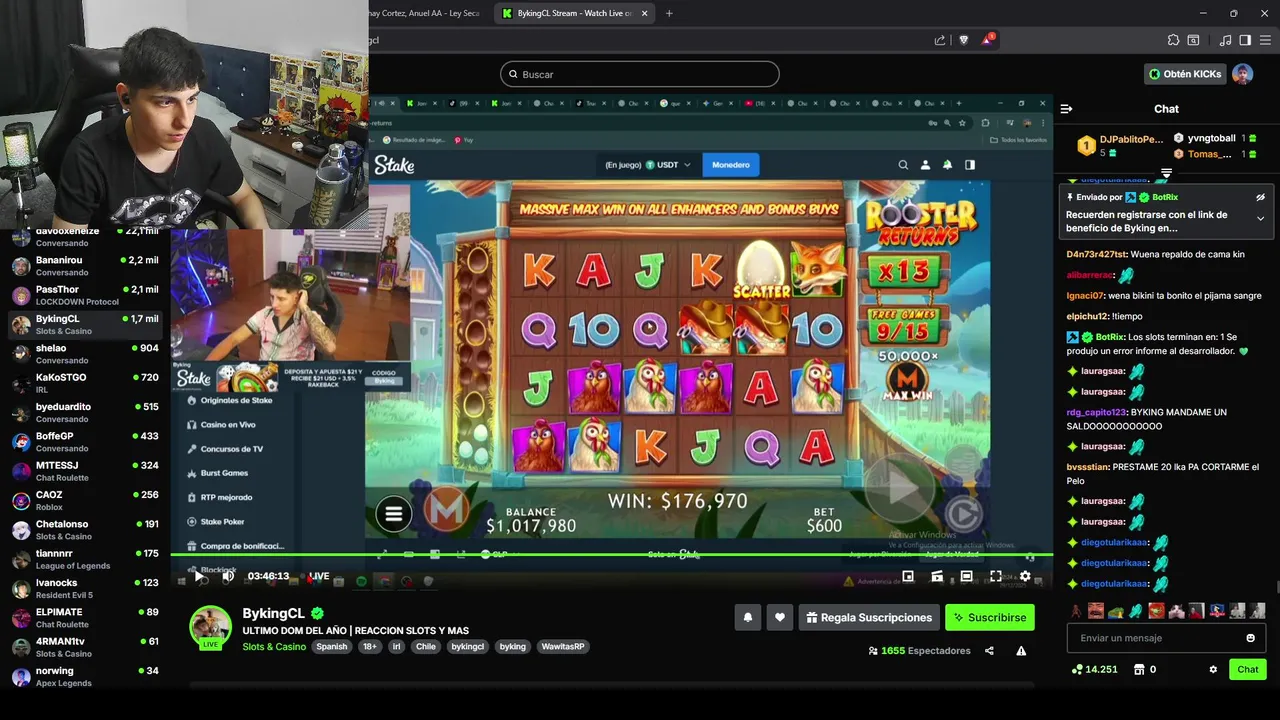This screenshot has width=1280, height=720.
Task: Click the 1655 Espectadores viewer count
Action: 919,651
